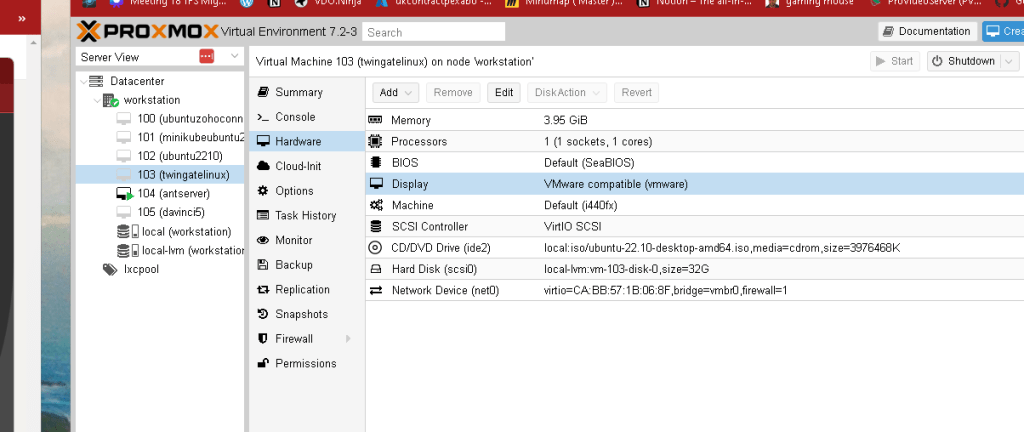Click the Monitor eye icon
The width and height of the screenshot is (1024, 432).
tap(263, 240)
